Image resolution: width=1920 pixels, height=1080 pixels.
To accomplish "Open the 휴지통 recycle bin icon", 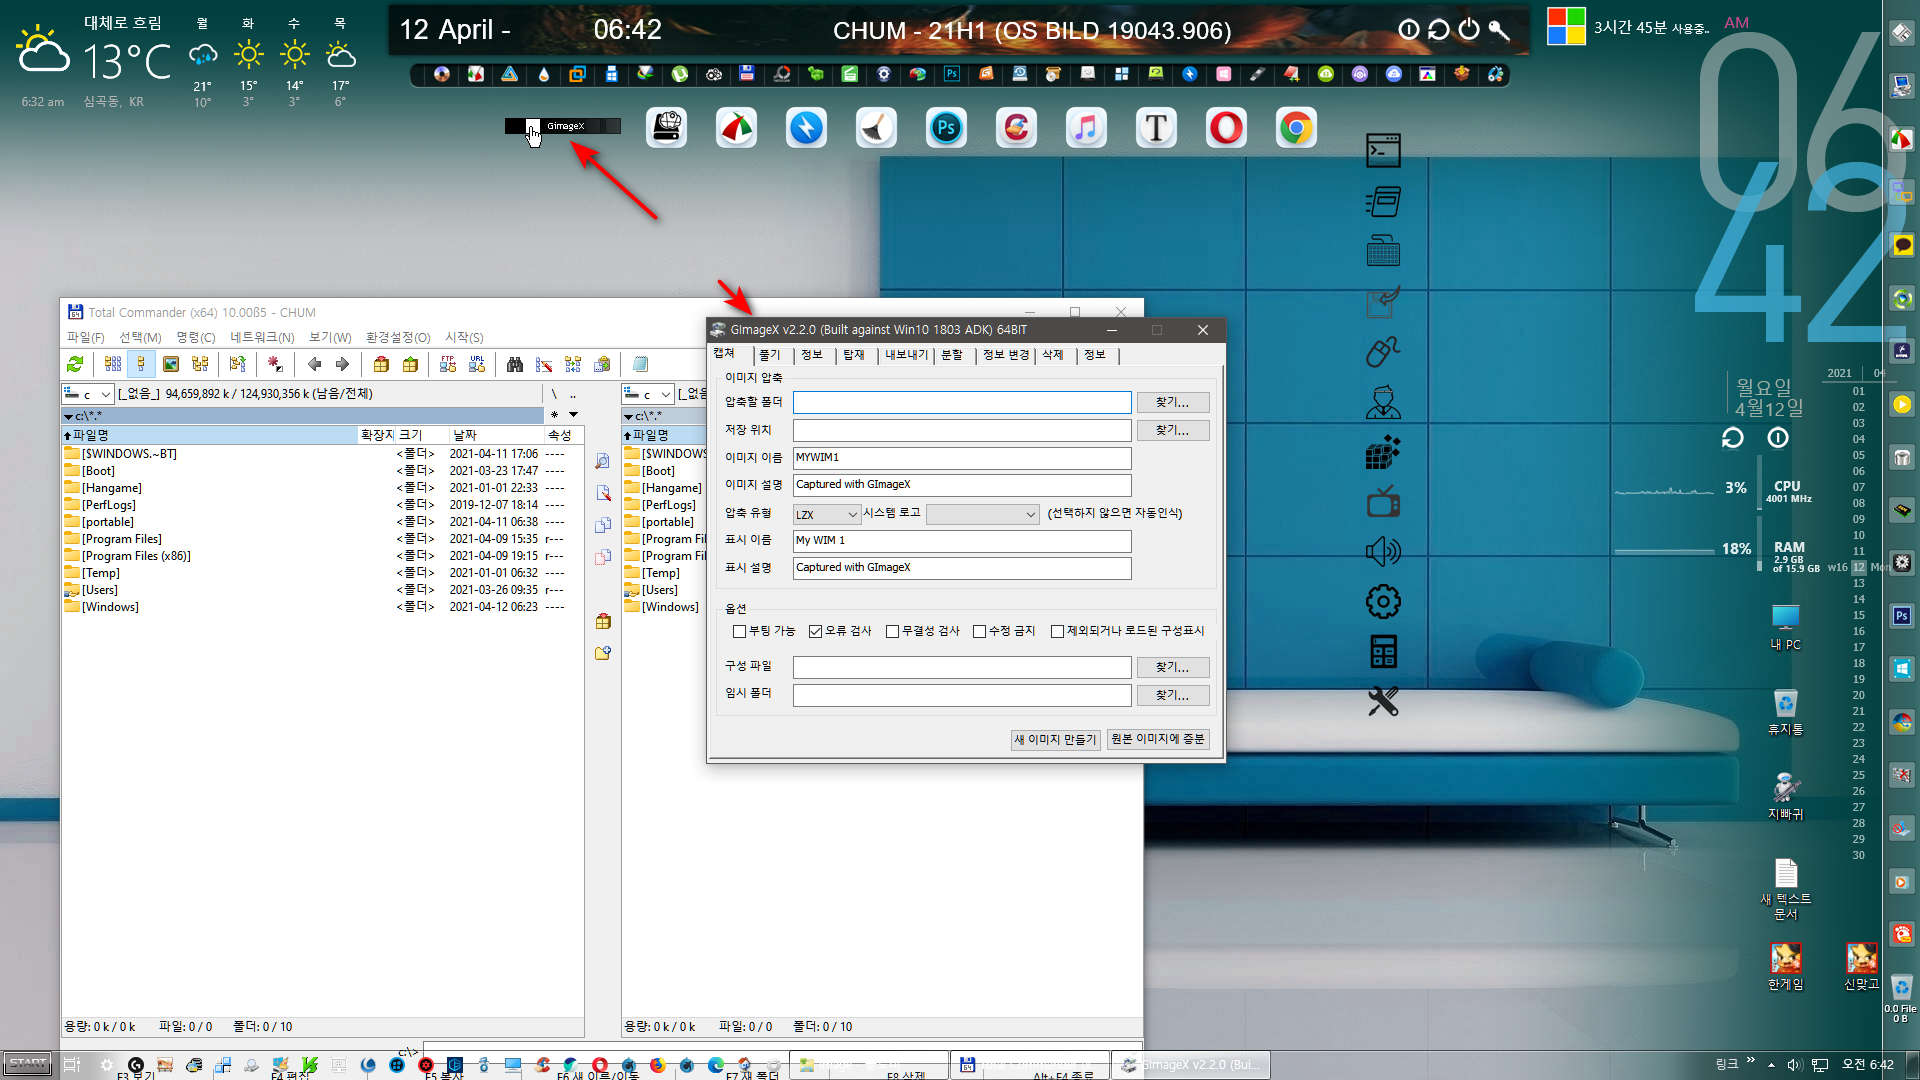I will click(x=1785, y=712).
